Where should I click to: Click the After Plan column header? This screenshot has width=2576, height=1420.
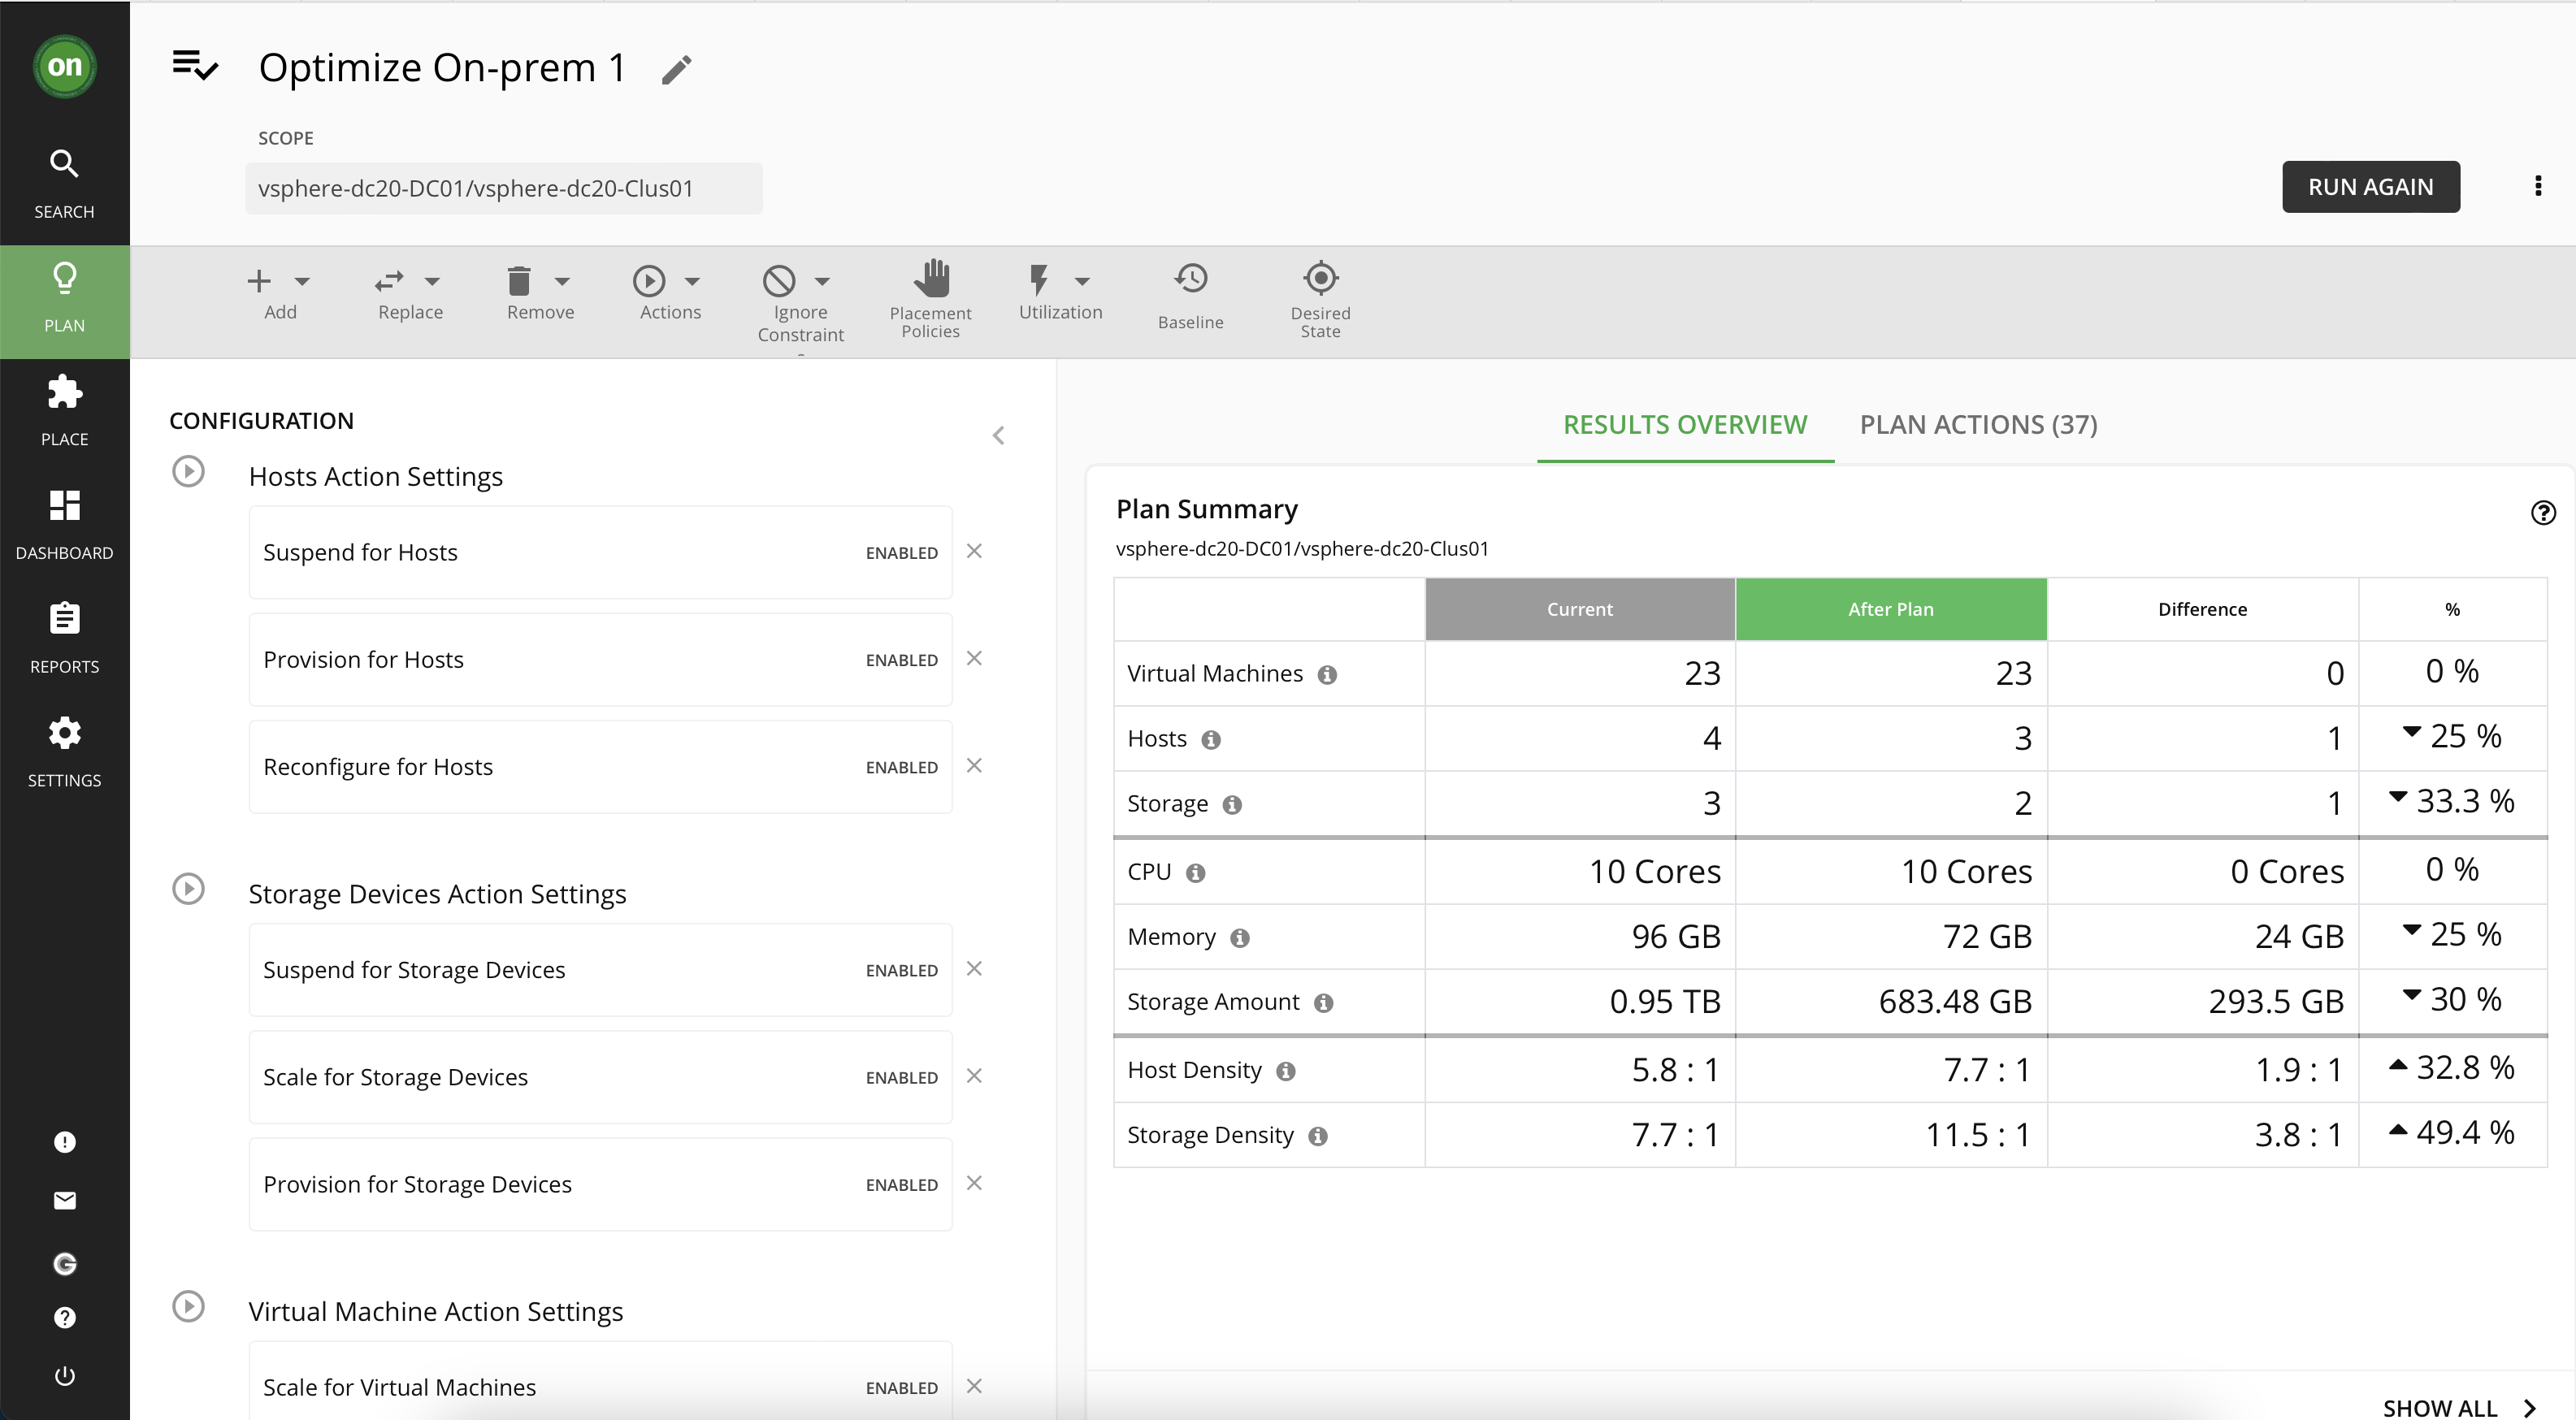coord(1891,609)
